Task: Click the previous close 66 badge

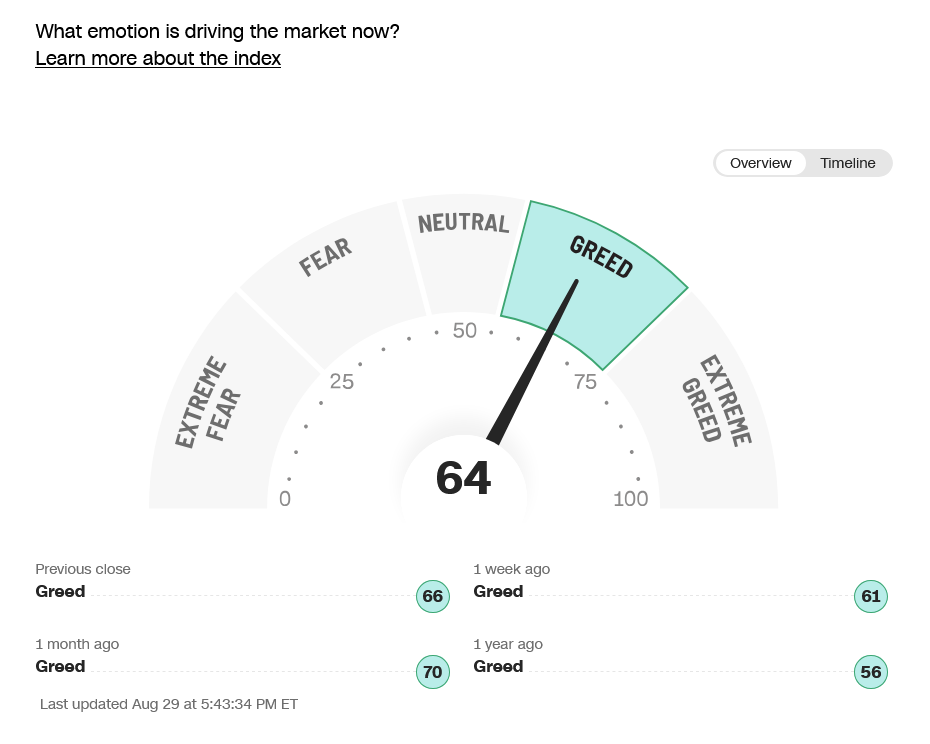Action: click(x=433, y=596)
